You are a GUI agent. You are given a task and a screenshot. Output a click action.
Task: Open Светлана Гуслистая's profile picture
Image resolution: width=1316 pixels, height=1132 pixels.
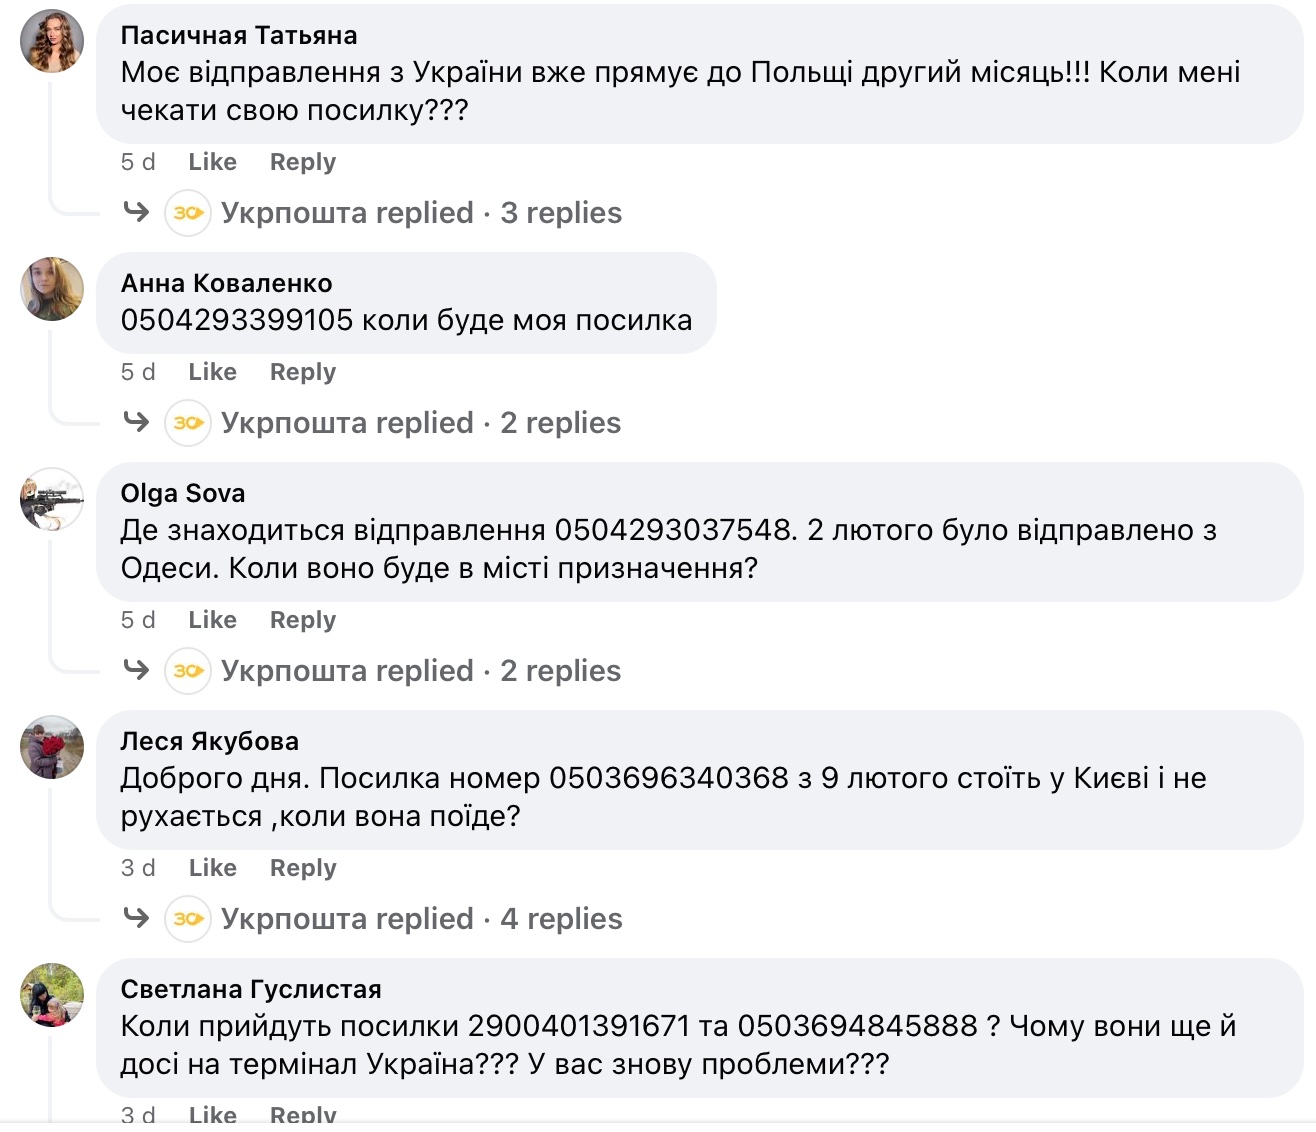[52, 995]
